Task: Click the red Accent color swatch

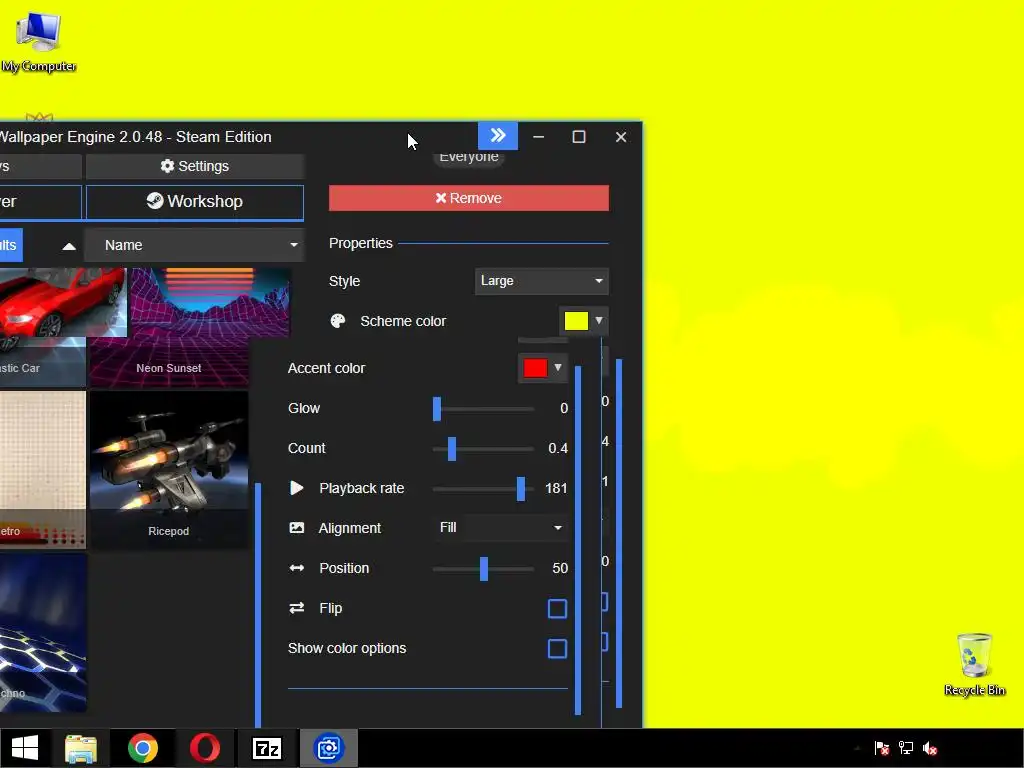Action: coord(535,368)
